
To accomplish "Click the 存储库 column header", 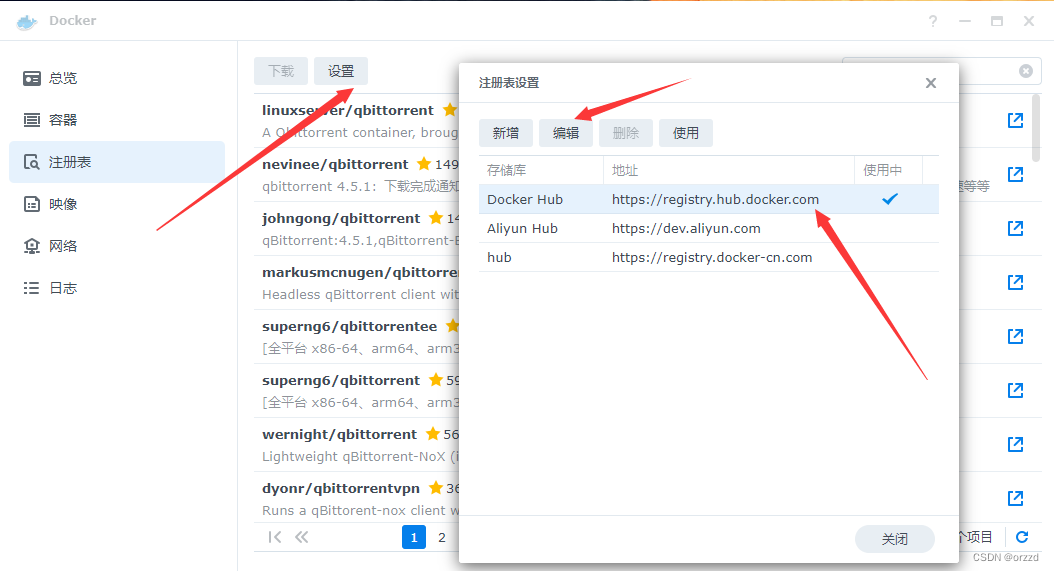I will click(x=541, y=170).
